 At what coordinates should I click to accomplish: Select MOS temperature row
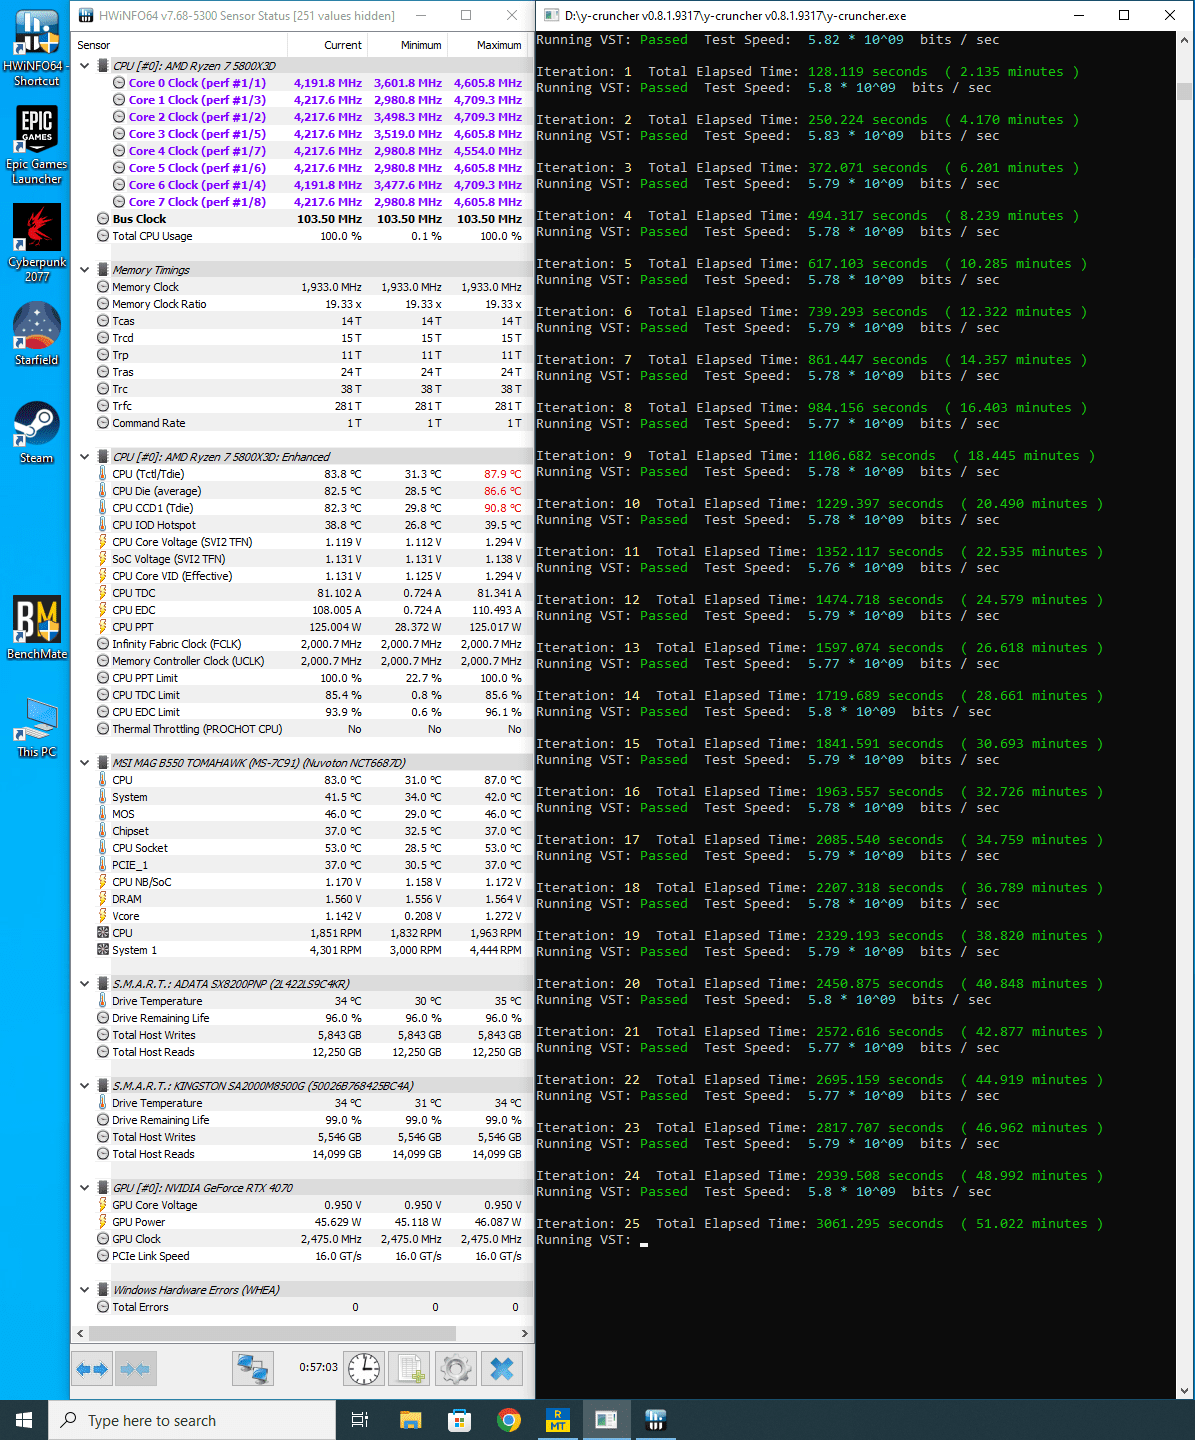tap(300, 814)
